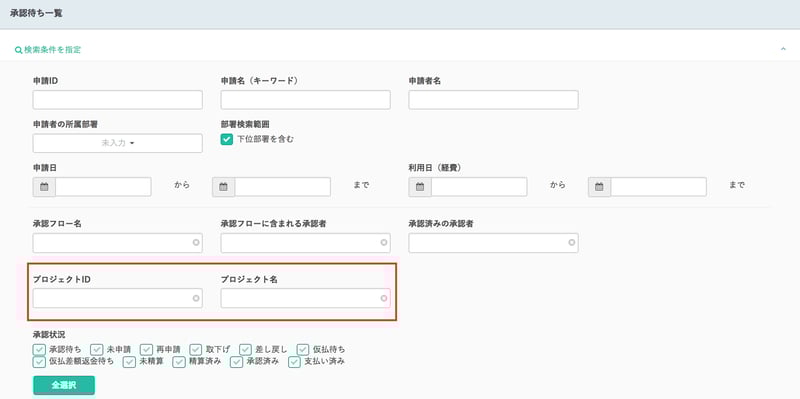Open calendar for 申請日 end date
This screenshot has width=800, height=399.
click(223, 187)
